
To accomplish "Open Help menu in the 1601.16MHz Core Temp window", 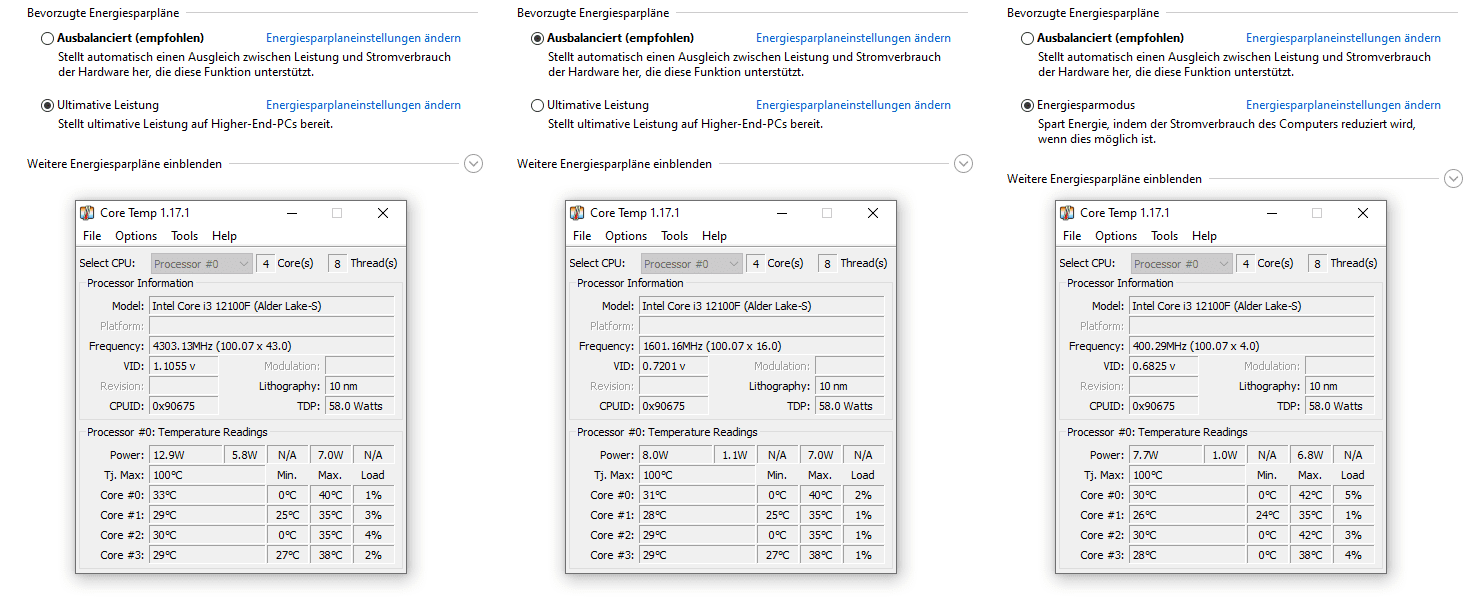I will tap(714, 236).
